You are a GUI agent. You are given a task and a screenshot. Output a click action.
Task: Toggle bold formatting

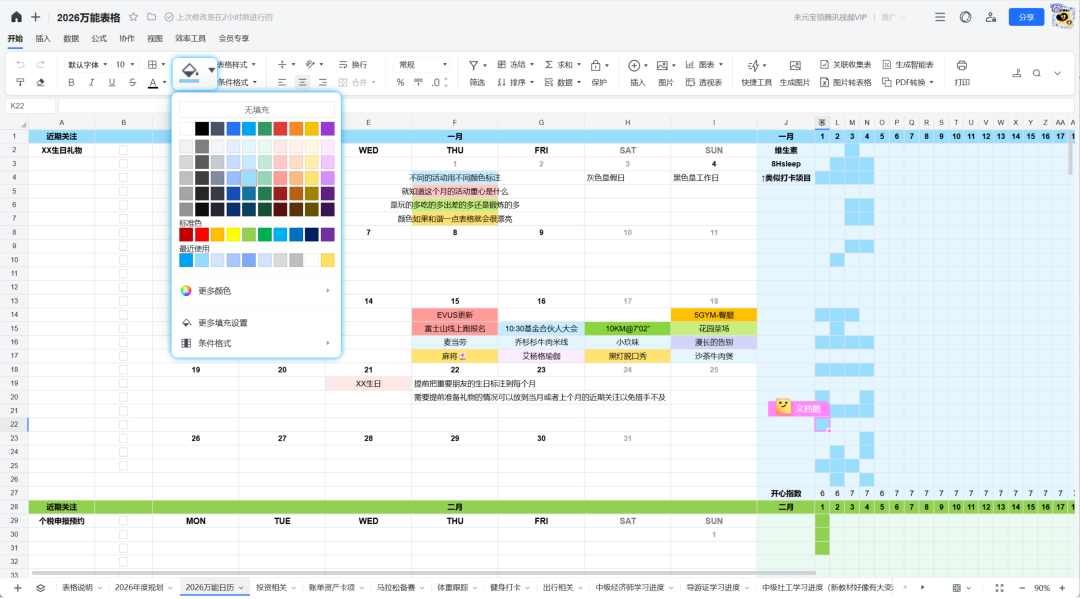(x=73, y=83)
